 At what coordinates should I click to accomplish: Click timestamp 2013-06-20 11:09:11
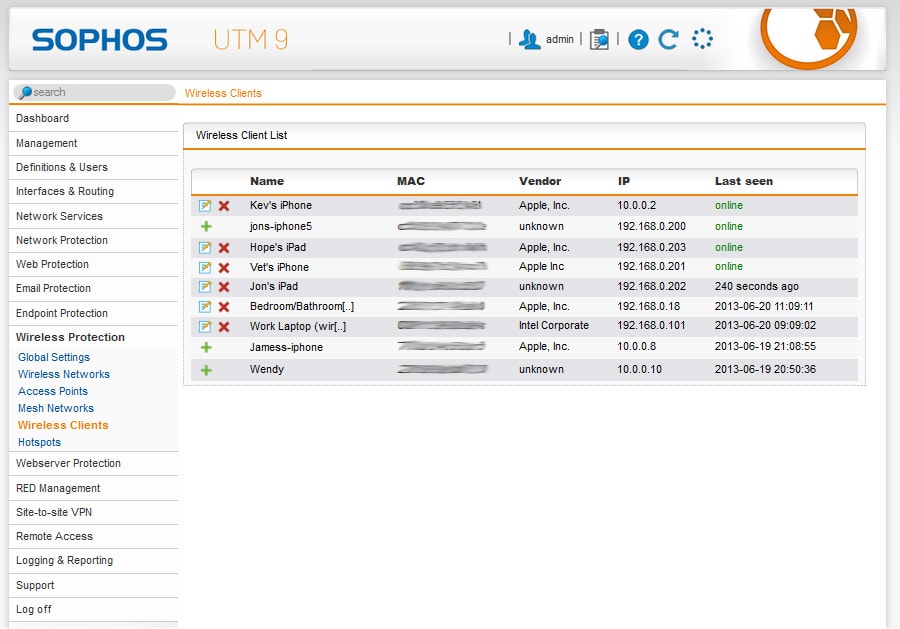point(764,306)
